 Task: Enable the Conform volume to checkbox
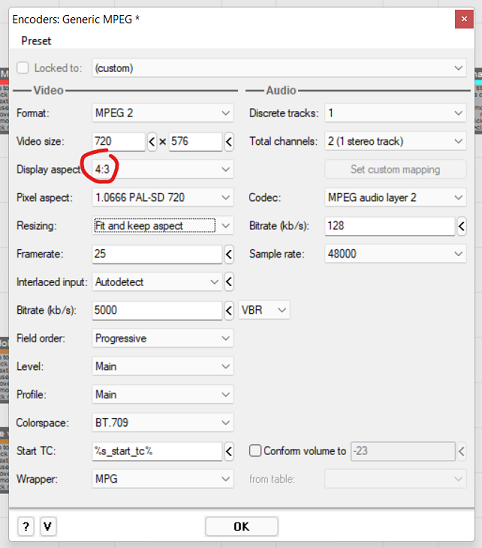255,451
